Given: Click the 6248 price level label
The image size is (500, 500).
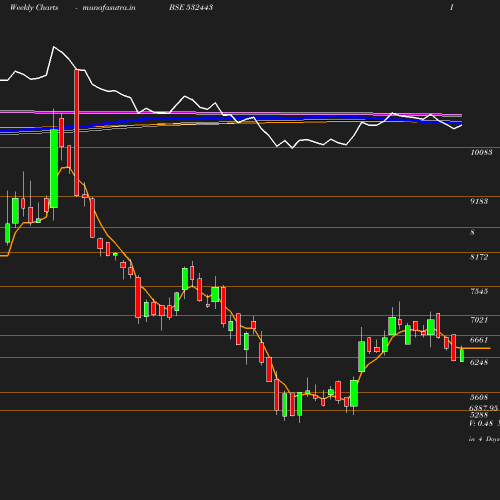Looking at the screenshot, I should click(479, 362).
